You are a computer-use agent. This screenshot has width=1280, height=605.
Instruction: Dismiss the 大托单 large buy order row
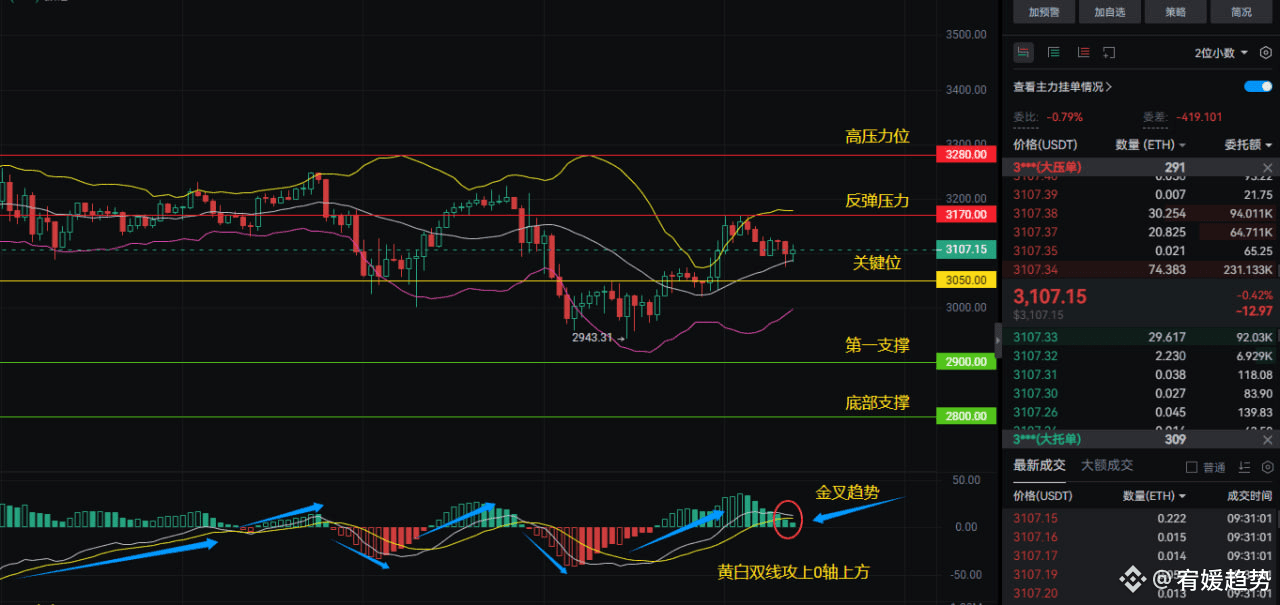click(1268, 439)
